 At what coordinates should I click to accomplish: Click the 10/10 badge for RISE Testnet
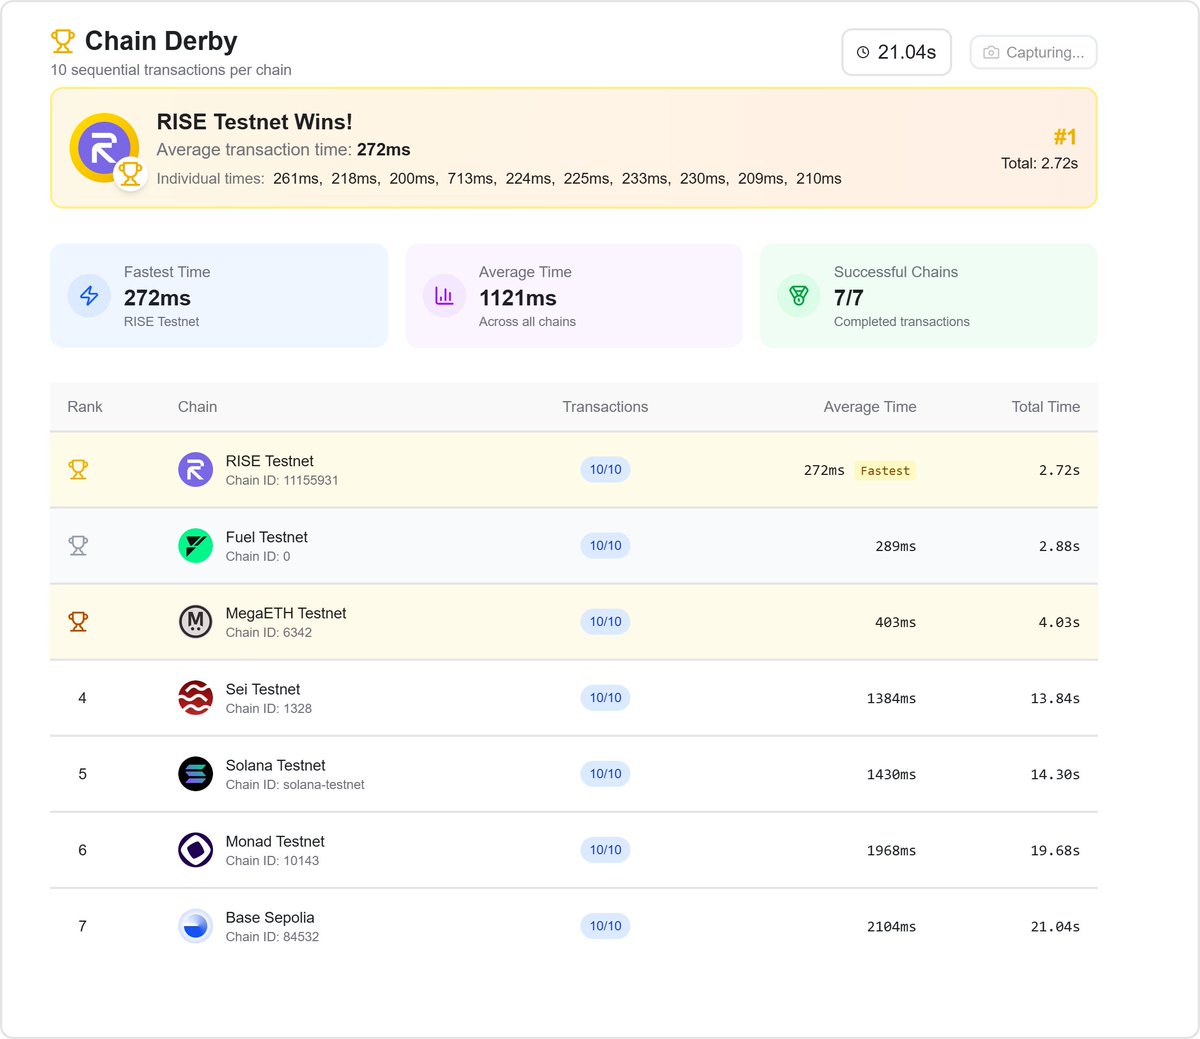pos(605,469)
